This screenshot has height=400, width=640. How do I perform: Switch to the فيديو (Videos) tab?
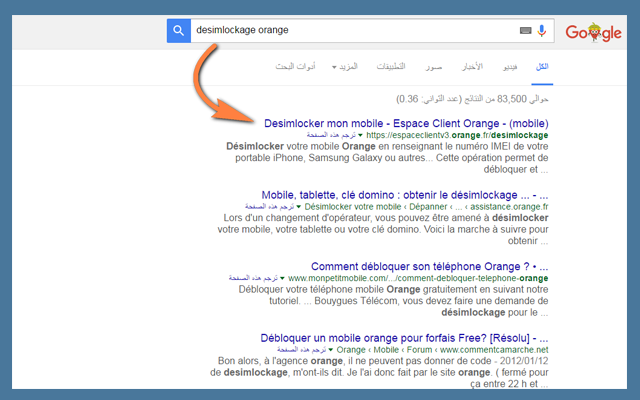tap(509, 66)
